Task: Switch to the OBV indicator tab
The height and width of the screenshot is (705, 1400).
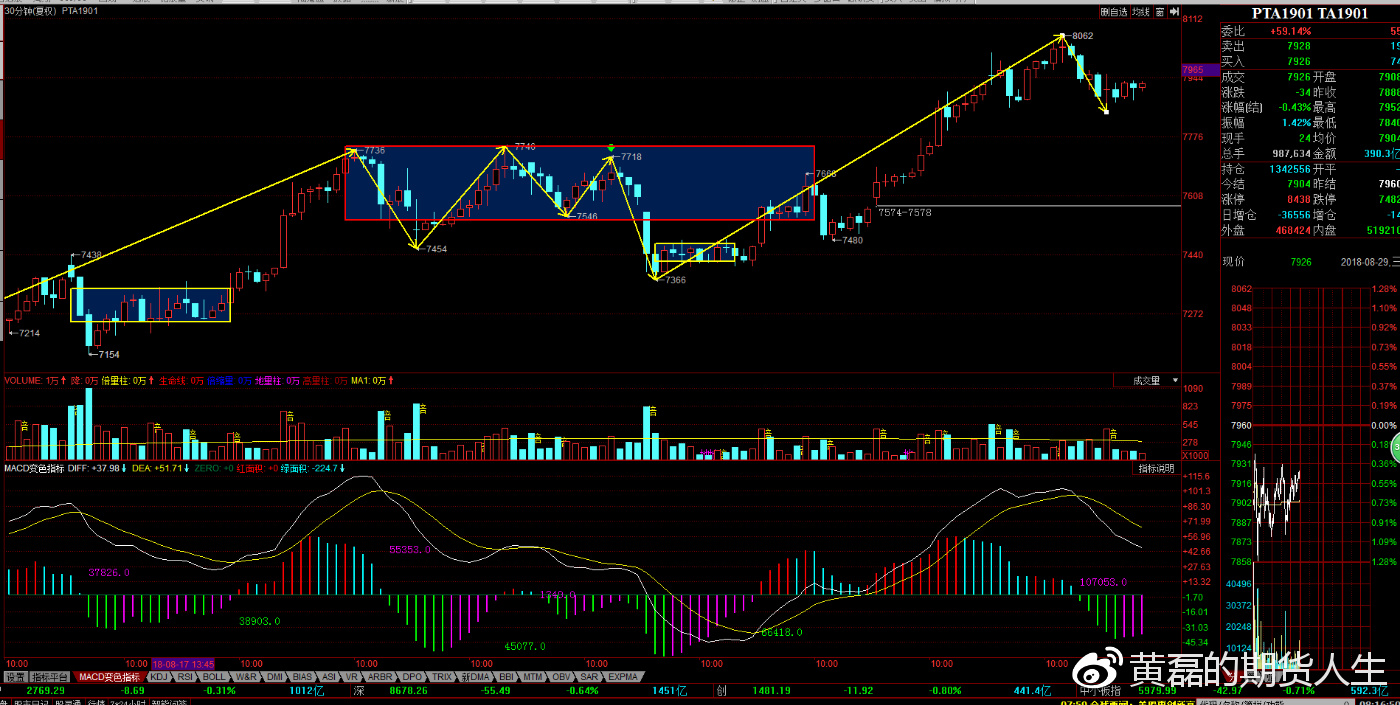Action: coord(562,677)
